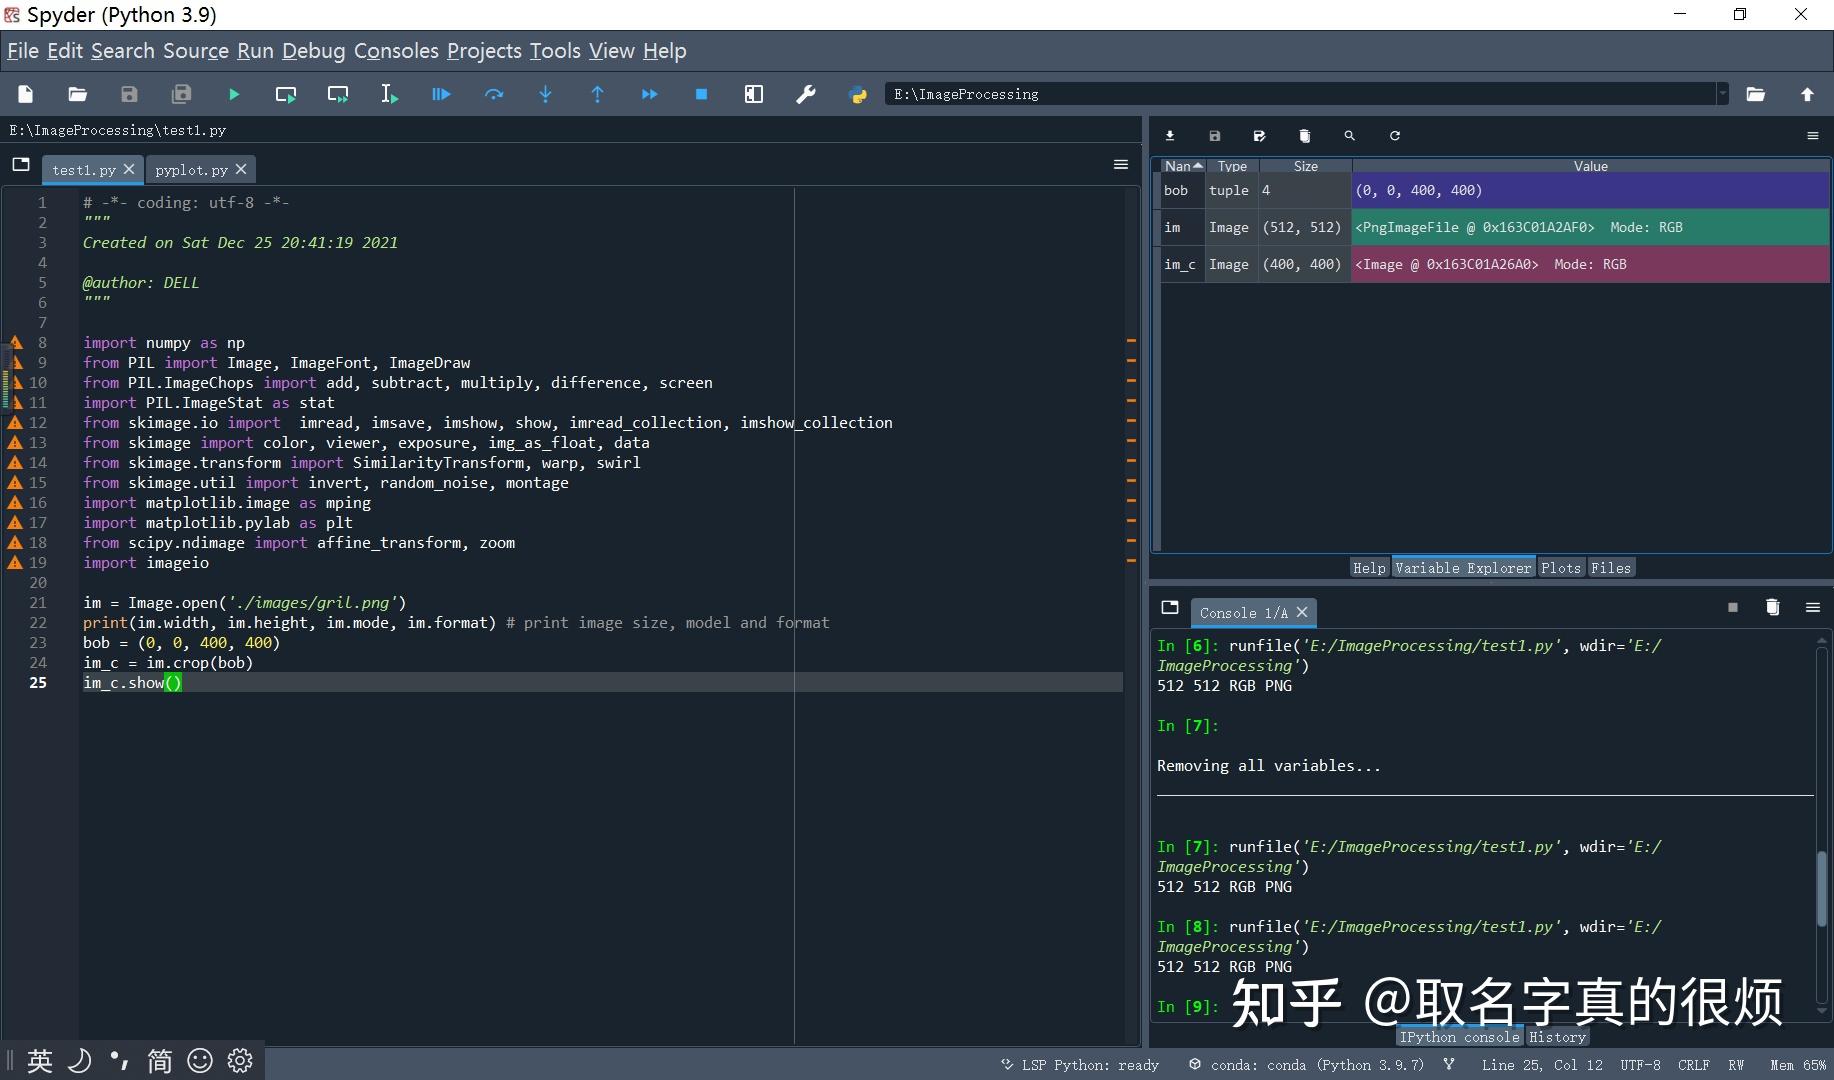Switch to History tab
The image size is (1834, 1080).
[x=1557, y=1037]
